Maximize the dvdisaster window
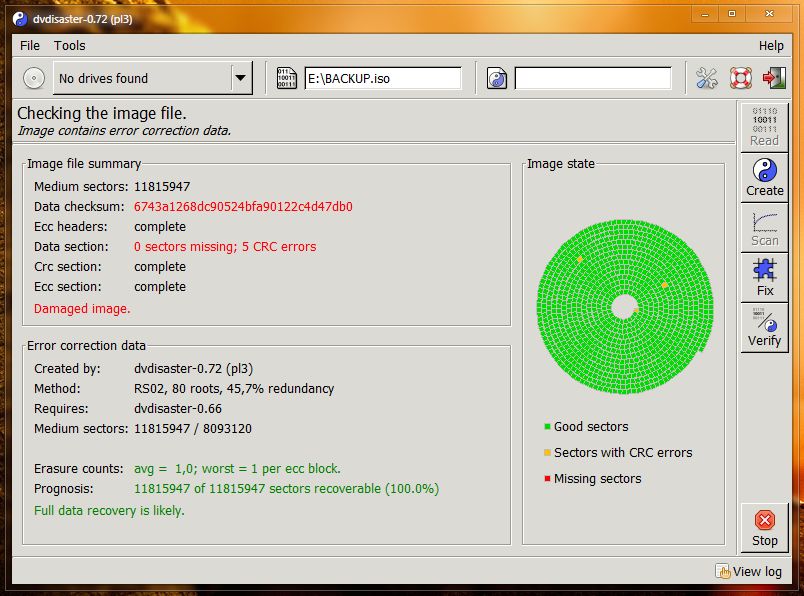 click(x=732, y=14)
